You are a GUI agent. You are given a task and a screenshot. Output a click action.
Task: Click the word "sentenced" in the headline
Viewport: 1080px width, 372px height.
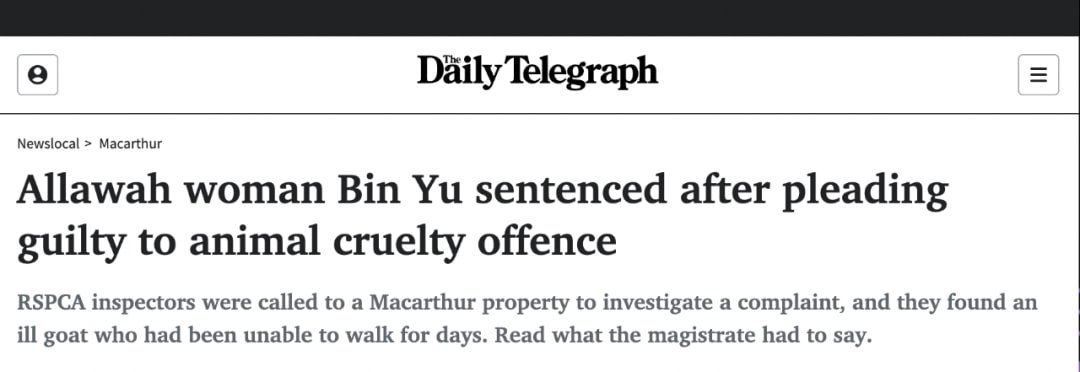tap(572, 190)
